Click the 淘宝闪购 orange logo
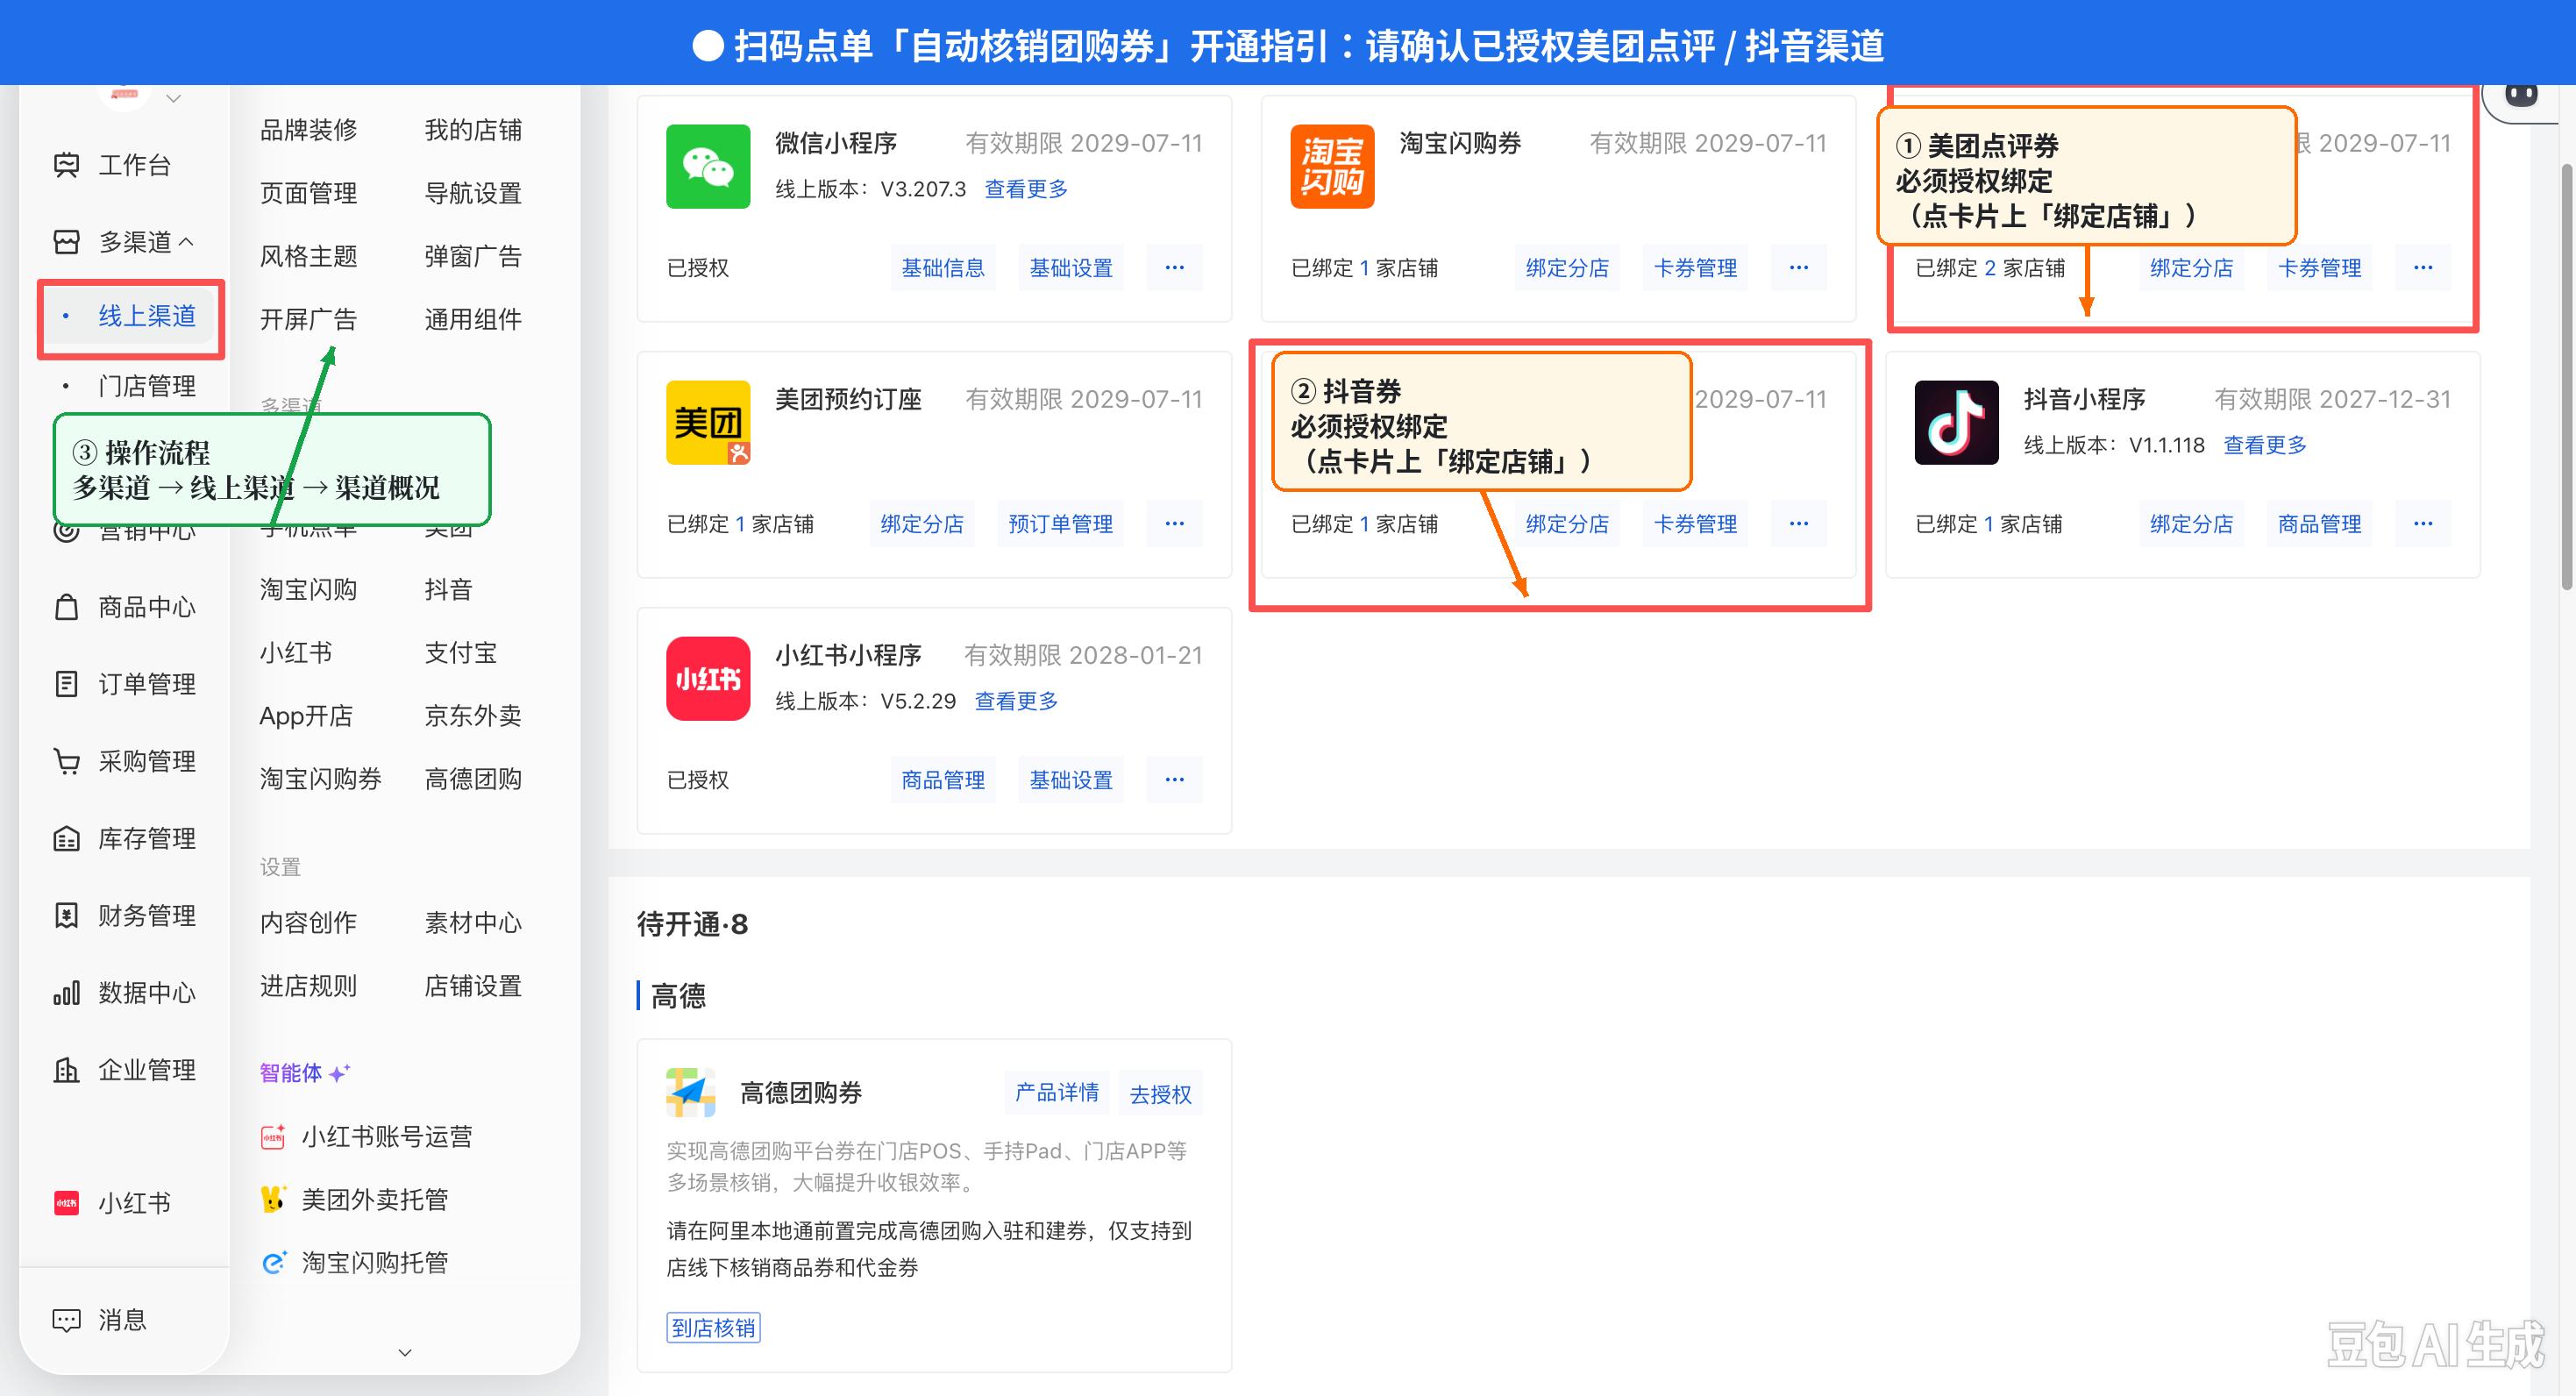This screenshot has height=1396, width=2576. point(1332,166)
